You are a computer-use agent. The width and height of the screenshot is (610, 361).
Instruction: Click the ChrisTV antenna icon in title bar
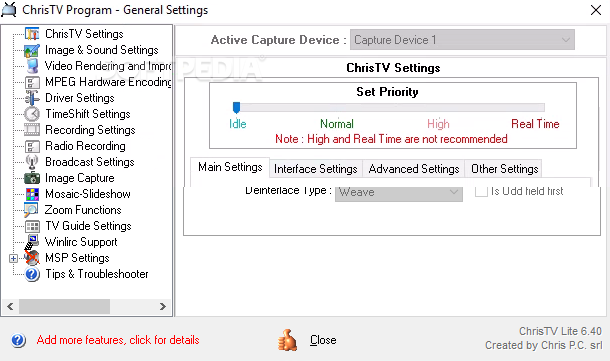9,10
